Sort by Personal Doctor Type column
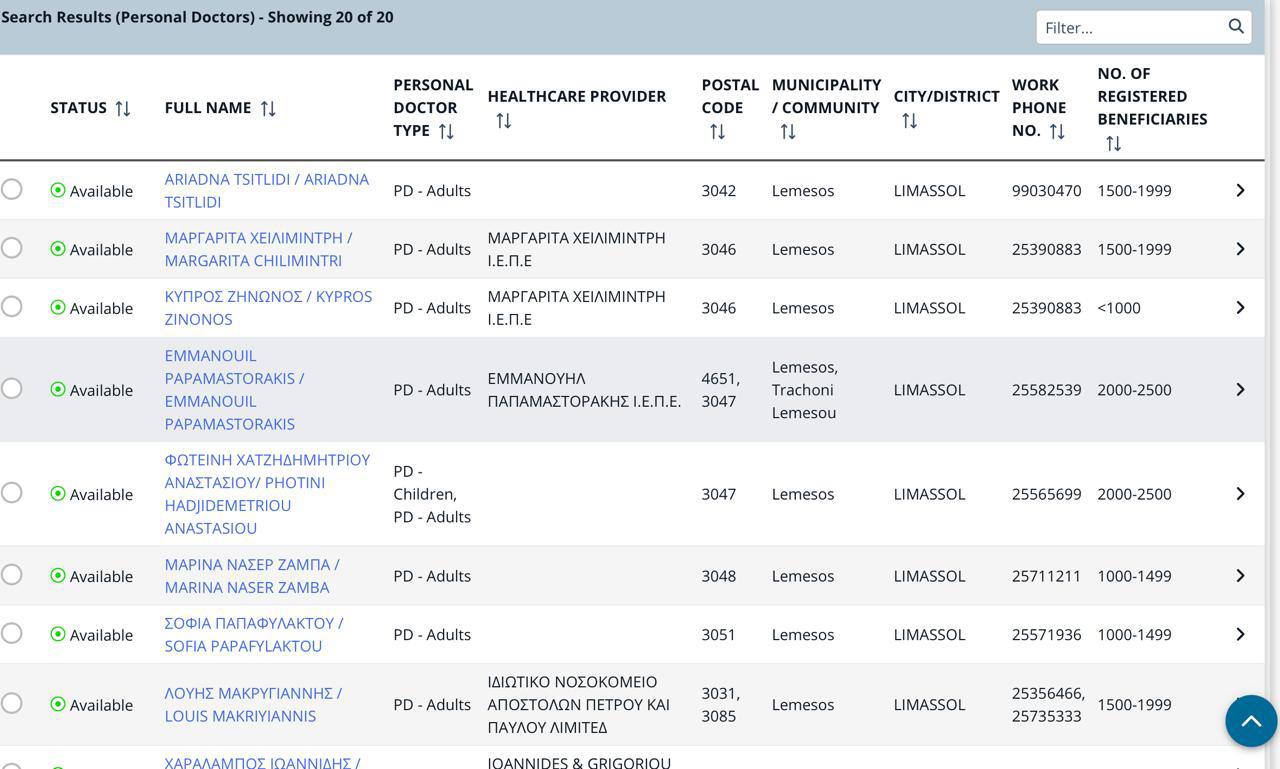The width and height of the screenshot is (1280, 769). click(446, 131)
